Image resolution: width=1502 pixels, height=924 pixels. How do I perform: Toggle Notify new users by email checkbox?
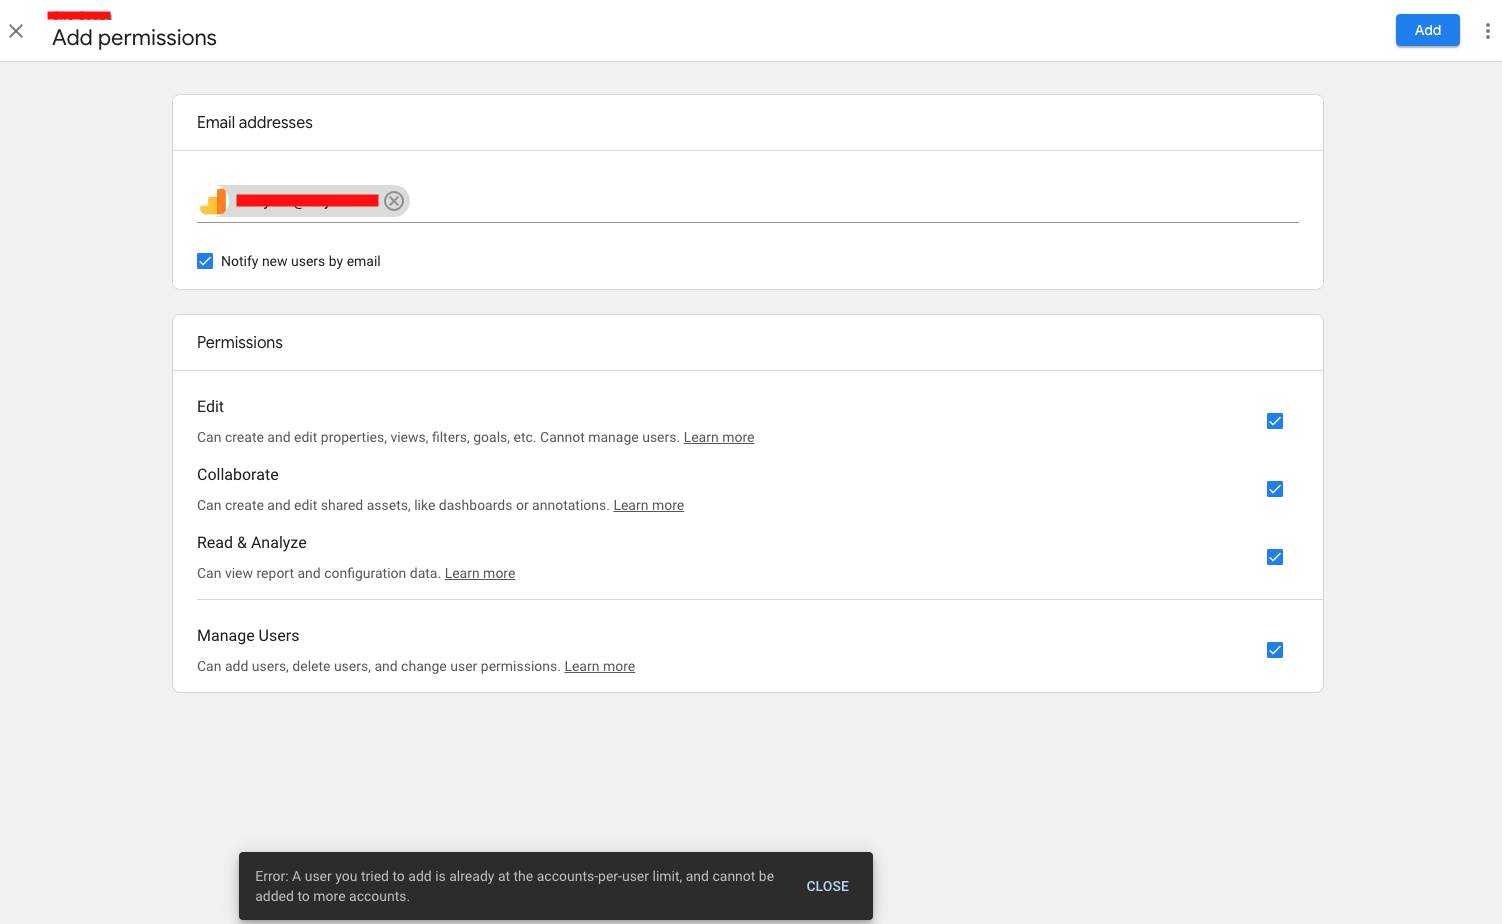(x=205, y=261)
